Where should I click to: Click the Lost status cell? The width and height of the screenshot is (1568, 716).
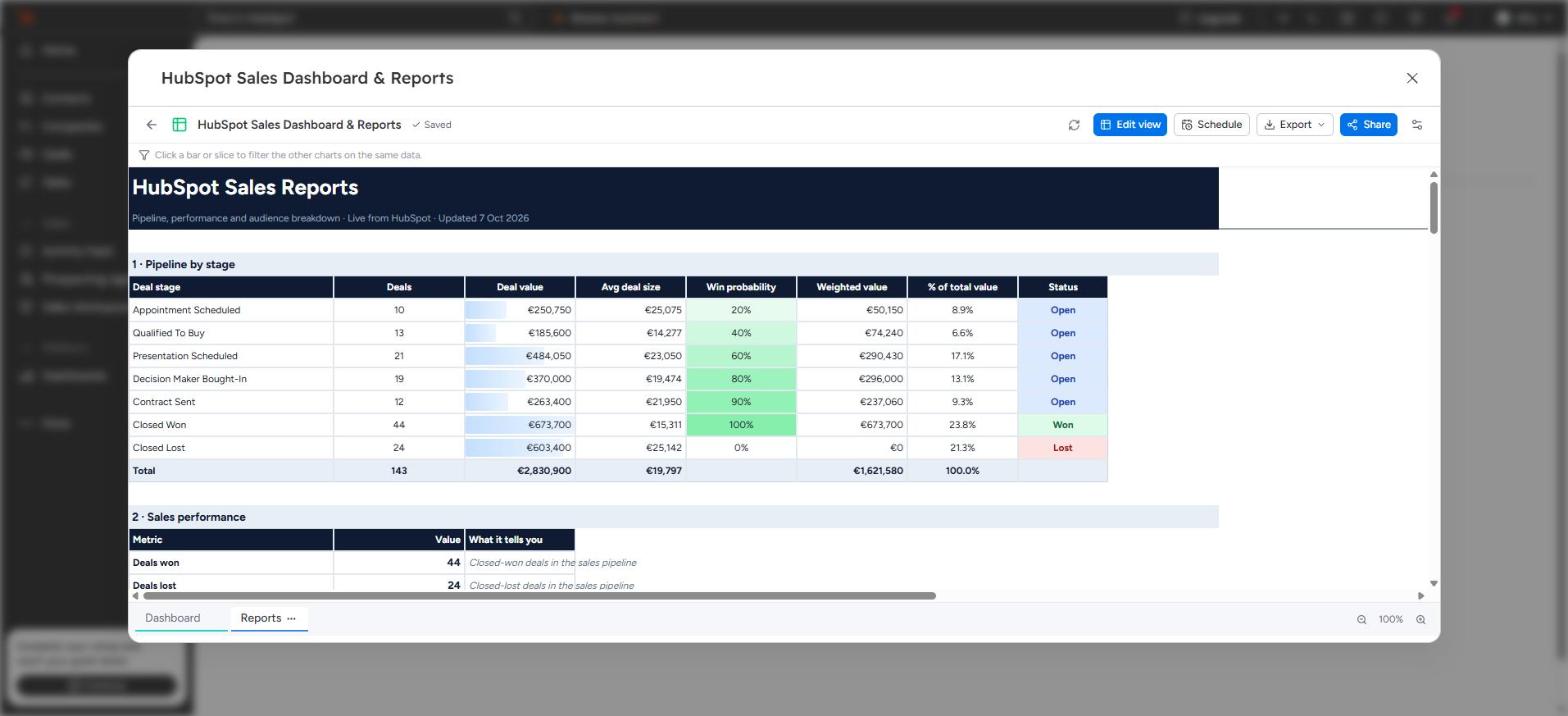pos(1063,448)
